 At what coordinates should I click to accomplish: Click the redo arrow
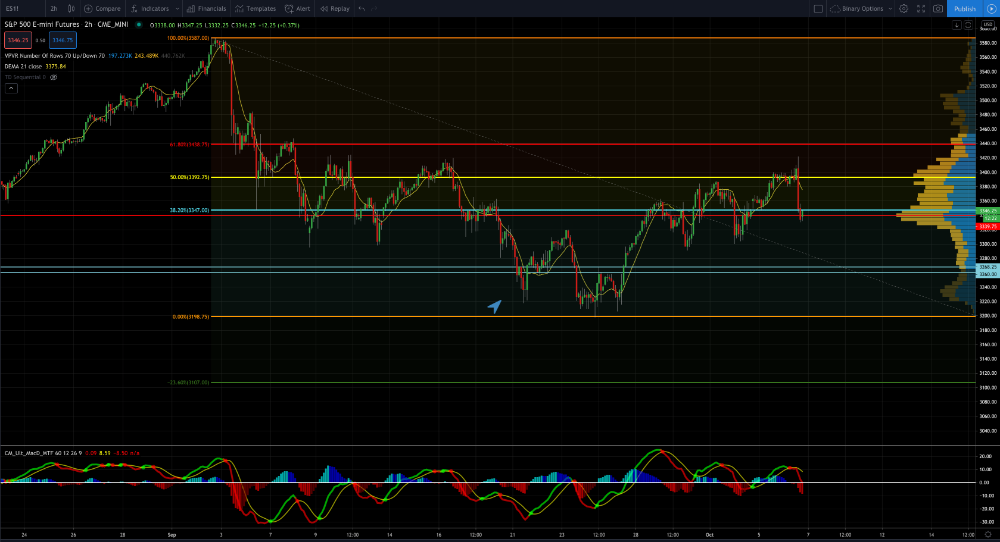pos(374,8)
